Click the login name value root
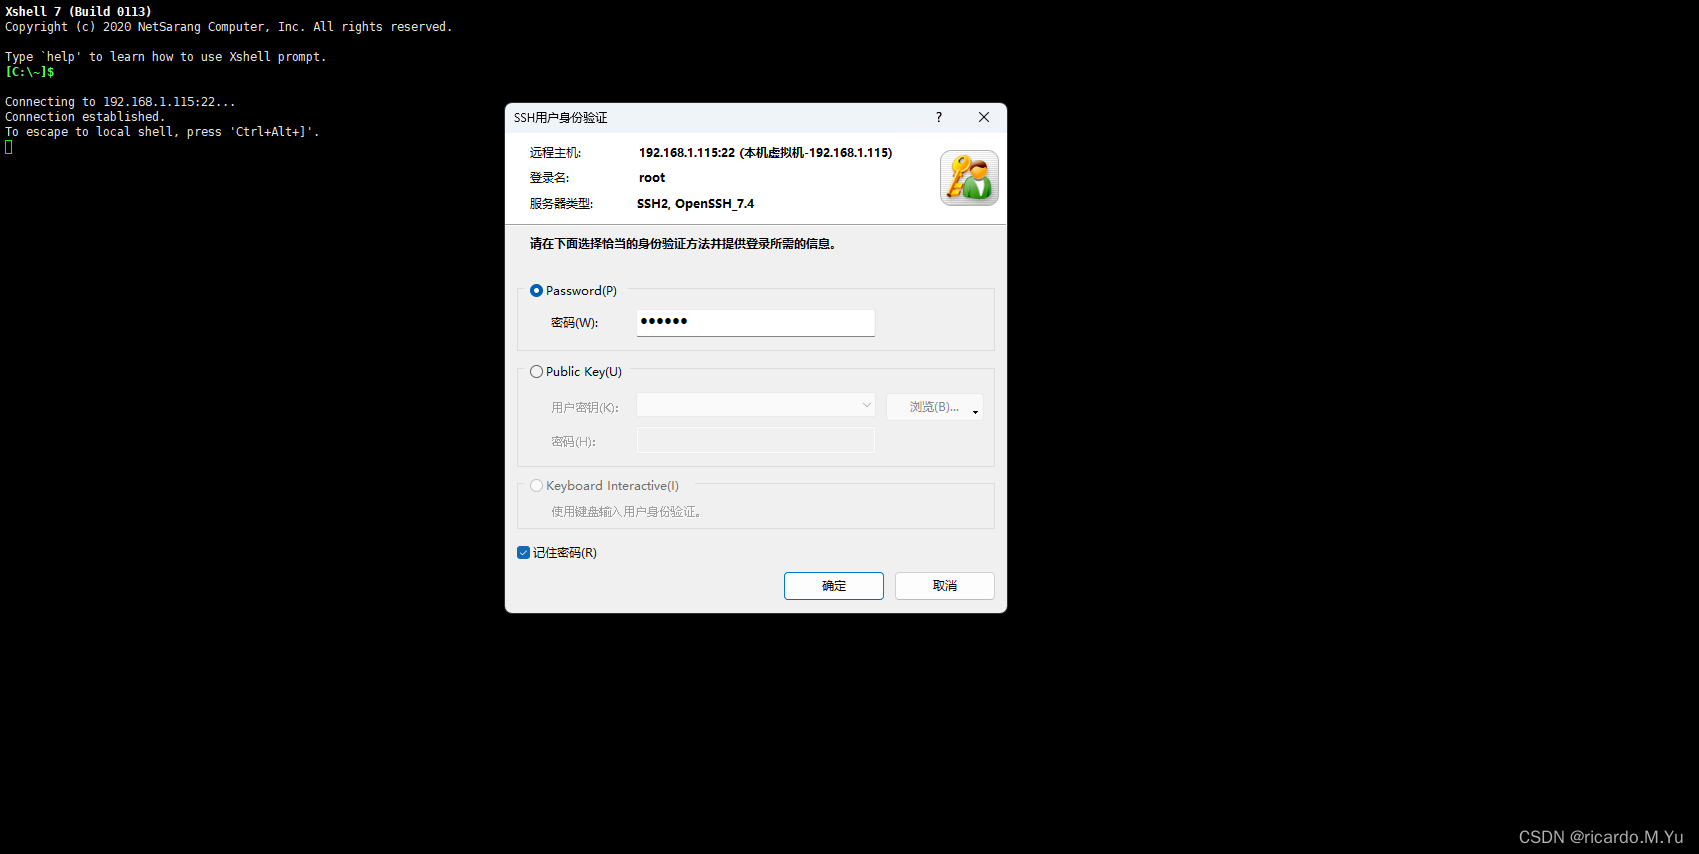The image size is (1699, 854). click(x=652, y=178)
